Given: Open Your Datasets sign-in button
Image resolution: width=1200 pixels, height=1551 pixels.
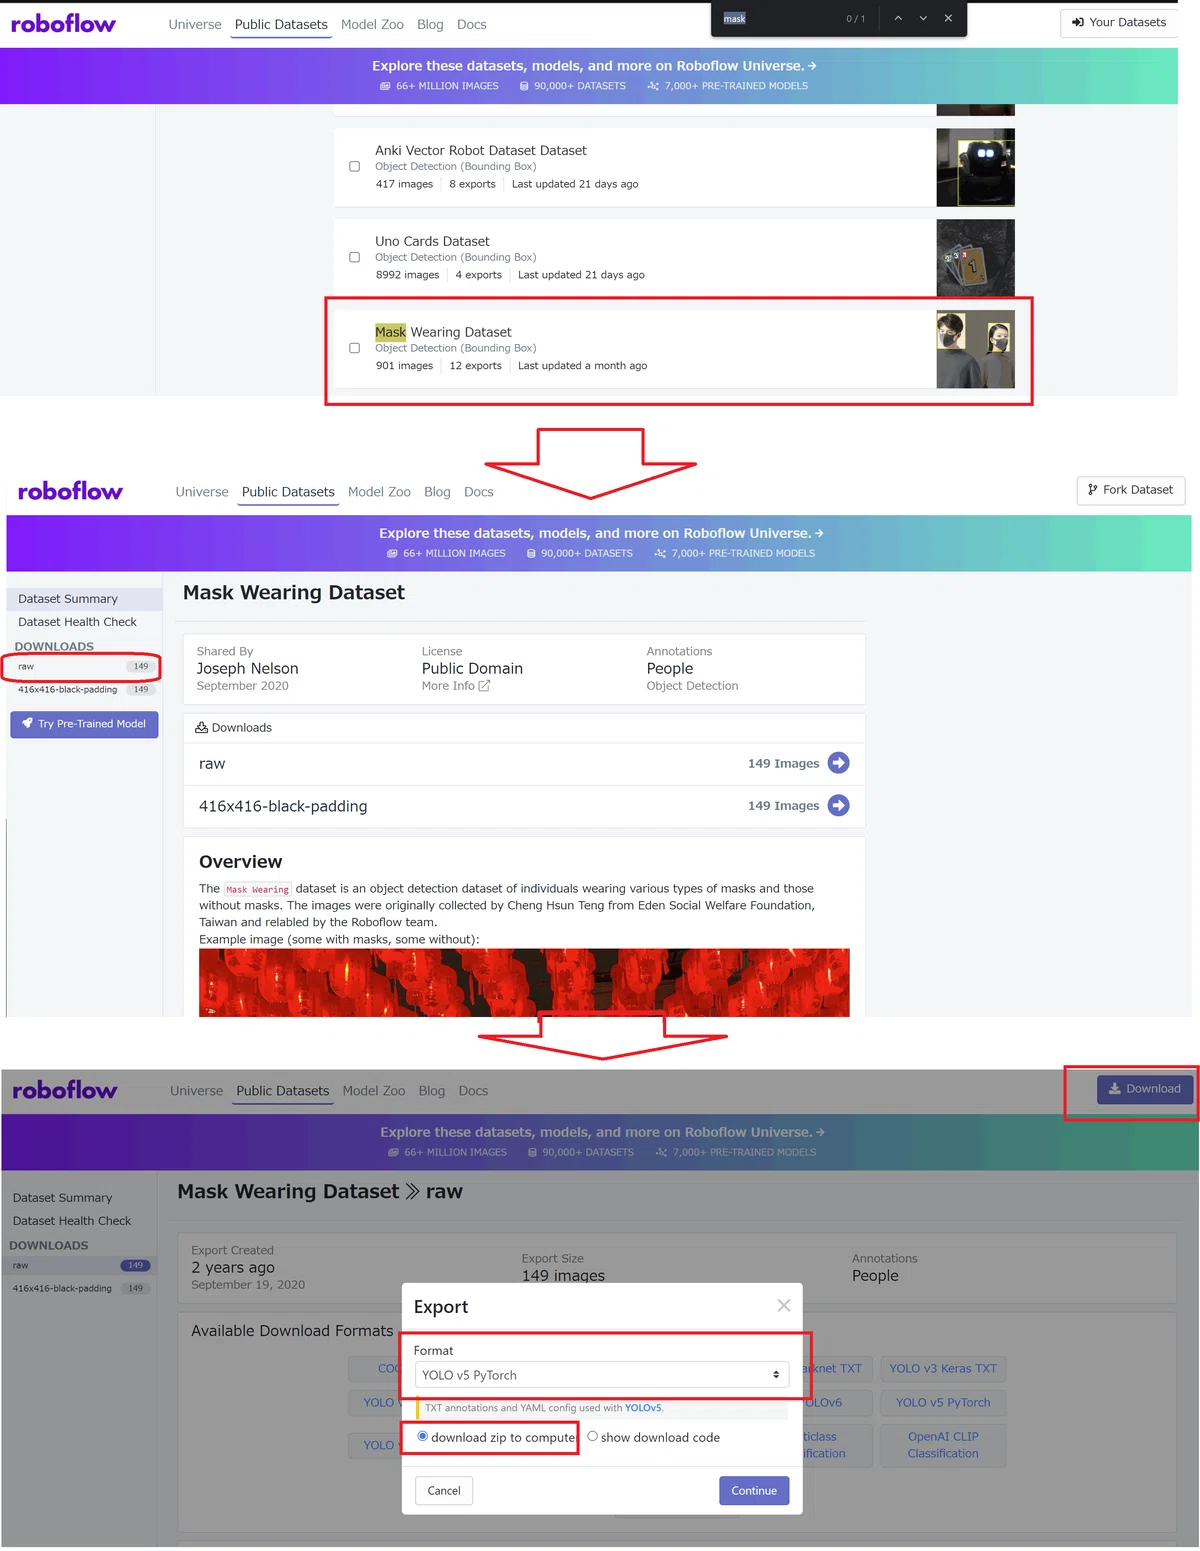Looking at the screenshot, I should point(1118,22).
